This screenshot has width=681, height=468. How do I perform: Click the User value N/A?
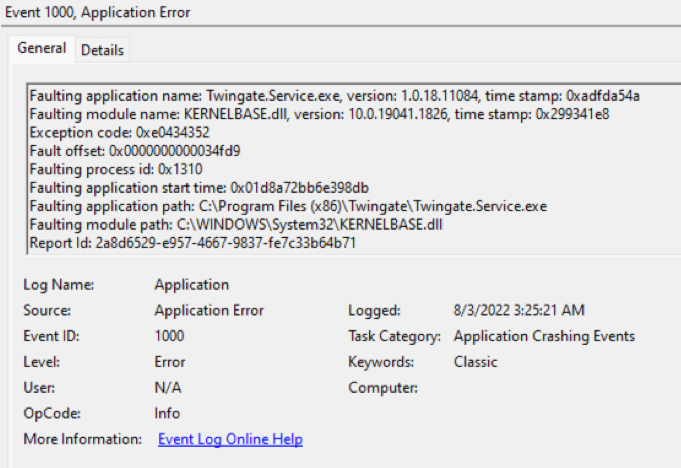[x=168, y=388]
